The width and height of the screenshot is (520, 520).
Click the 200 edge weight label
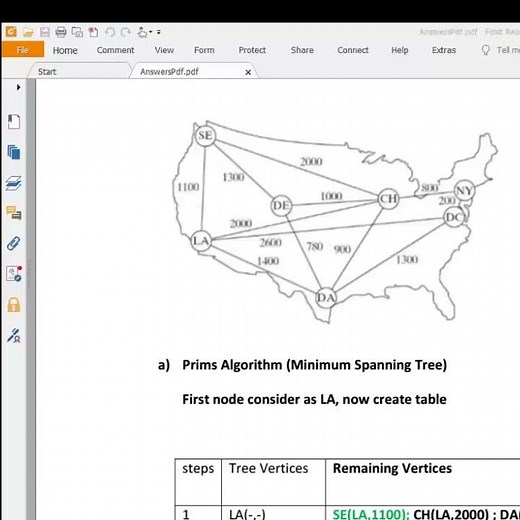pos(447,201)
